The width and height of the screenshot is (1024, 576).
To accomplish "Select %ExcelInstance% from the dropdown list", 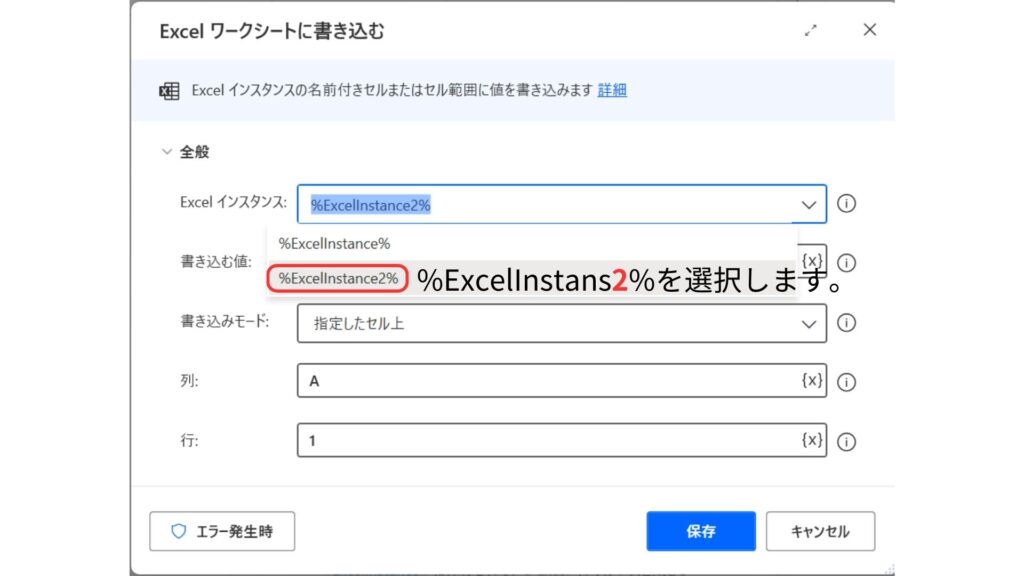I will 334,243.
